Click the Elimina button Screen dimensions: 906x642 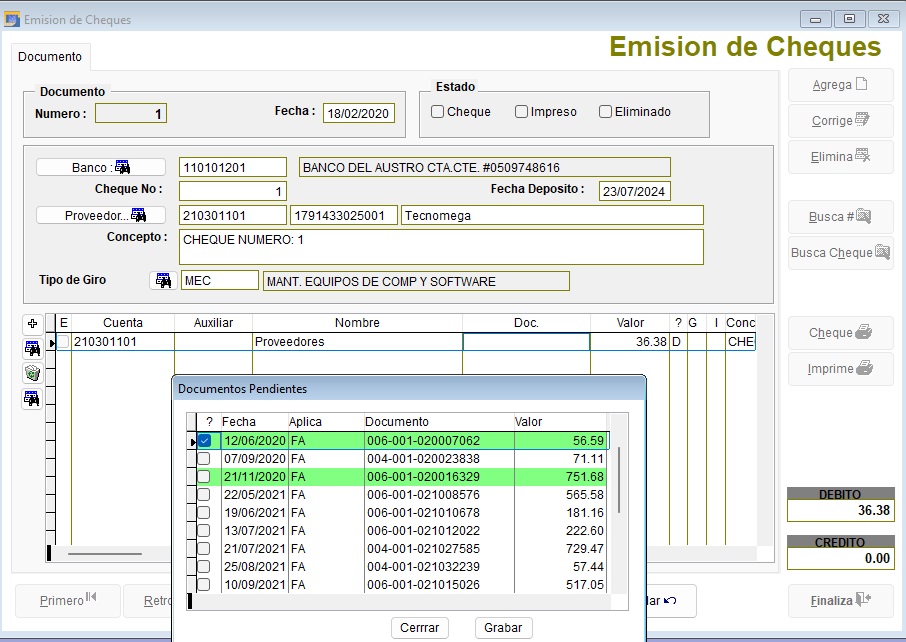tap(841, 157)
